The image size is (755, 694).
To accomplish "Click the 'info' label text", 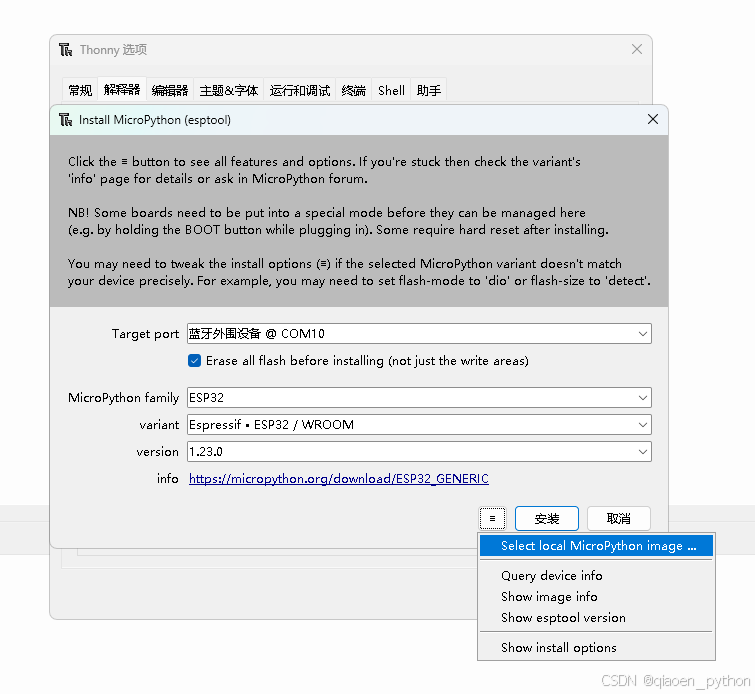I will [x=168, y=479].
